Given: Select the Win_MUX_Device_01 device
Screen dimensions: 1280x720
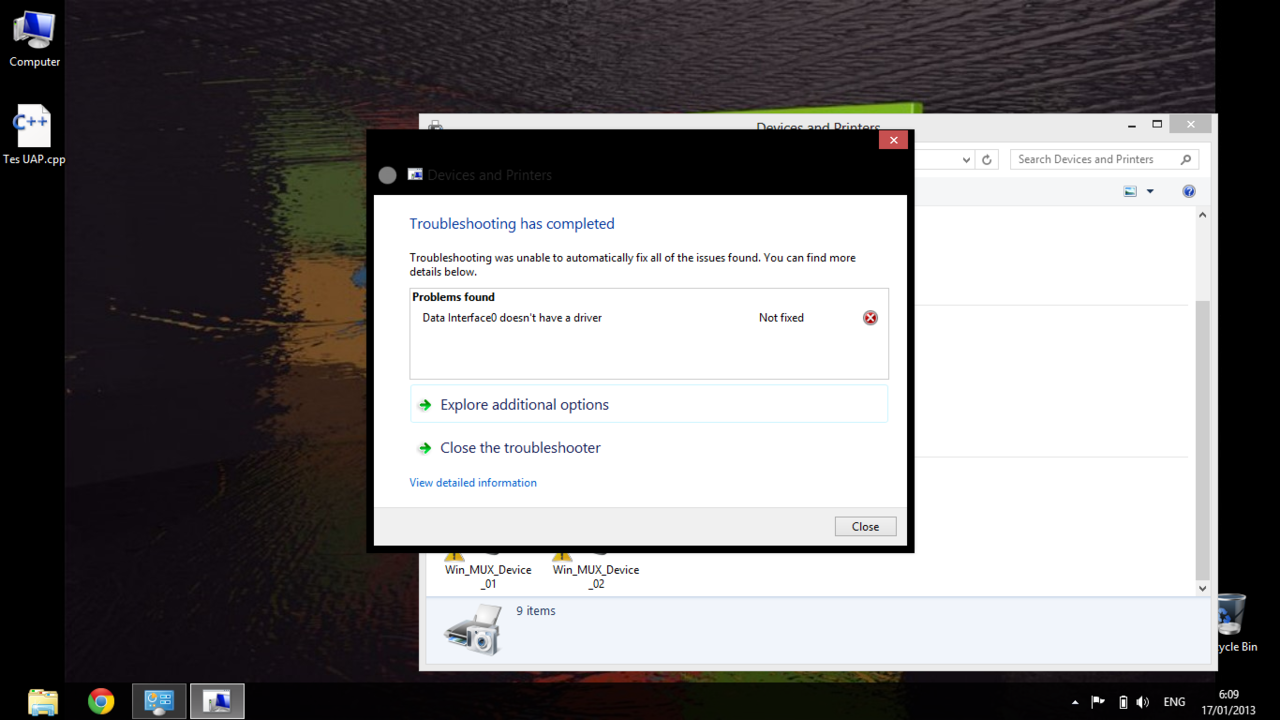Looking at the screenshot, I should point(488,575).
